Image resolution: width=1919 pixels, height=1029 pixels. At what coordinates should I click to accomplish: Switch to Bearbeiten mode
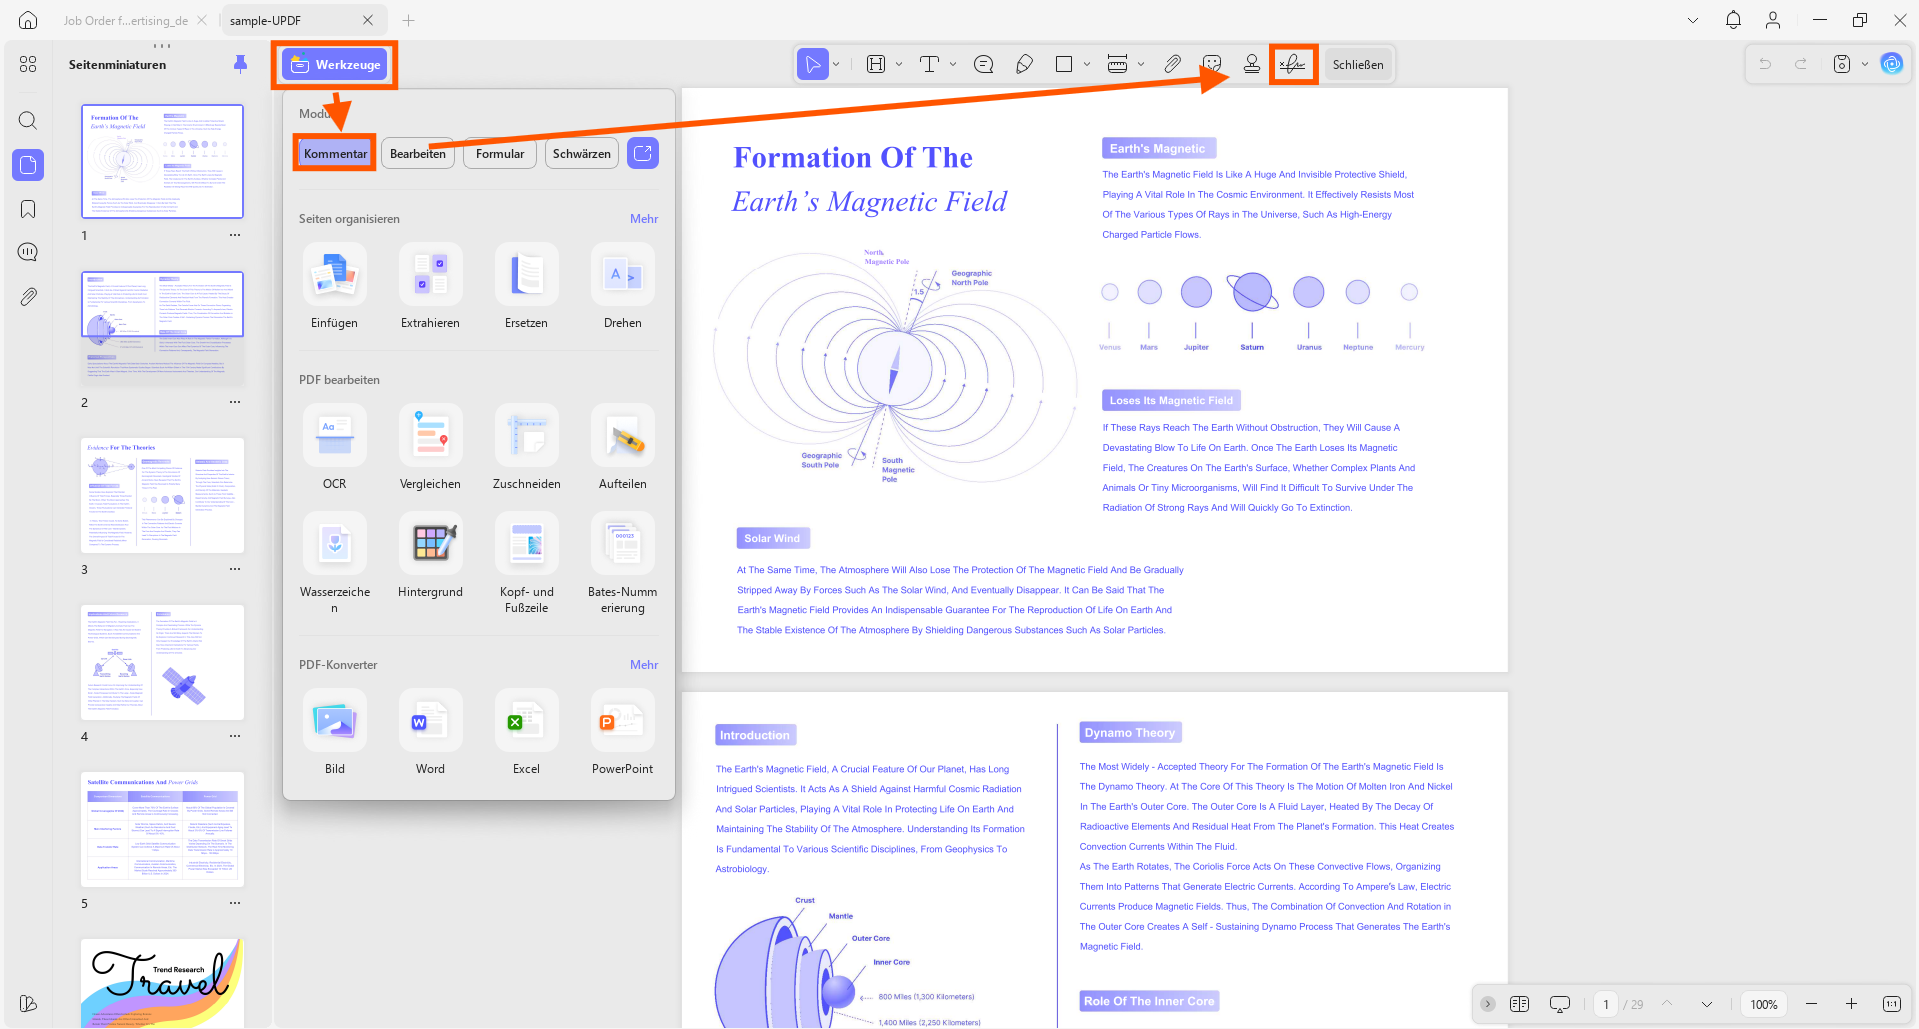417,153
